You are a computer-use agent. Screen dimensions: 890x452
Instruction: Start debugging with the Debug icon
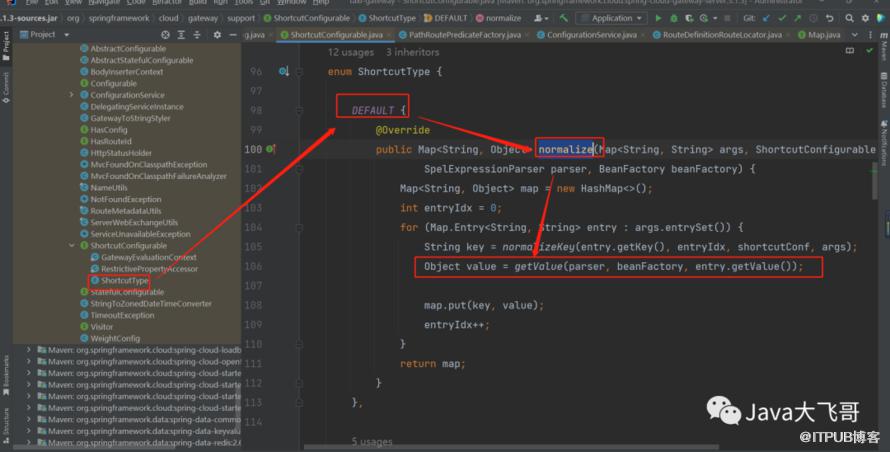675,17
